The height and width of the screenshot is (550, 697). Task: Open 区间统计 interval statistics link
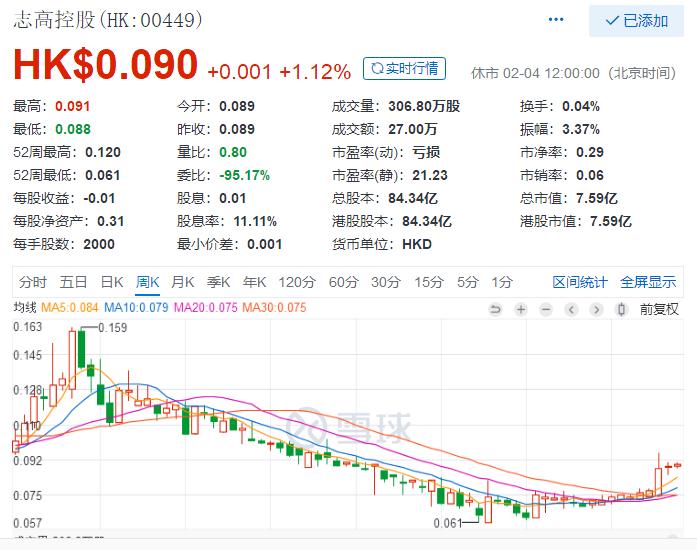pos(580,282)
